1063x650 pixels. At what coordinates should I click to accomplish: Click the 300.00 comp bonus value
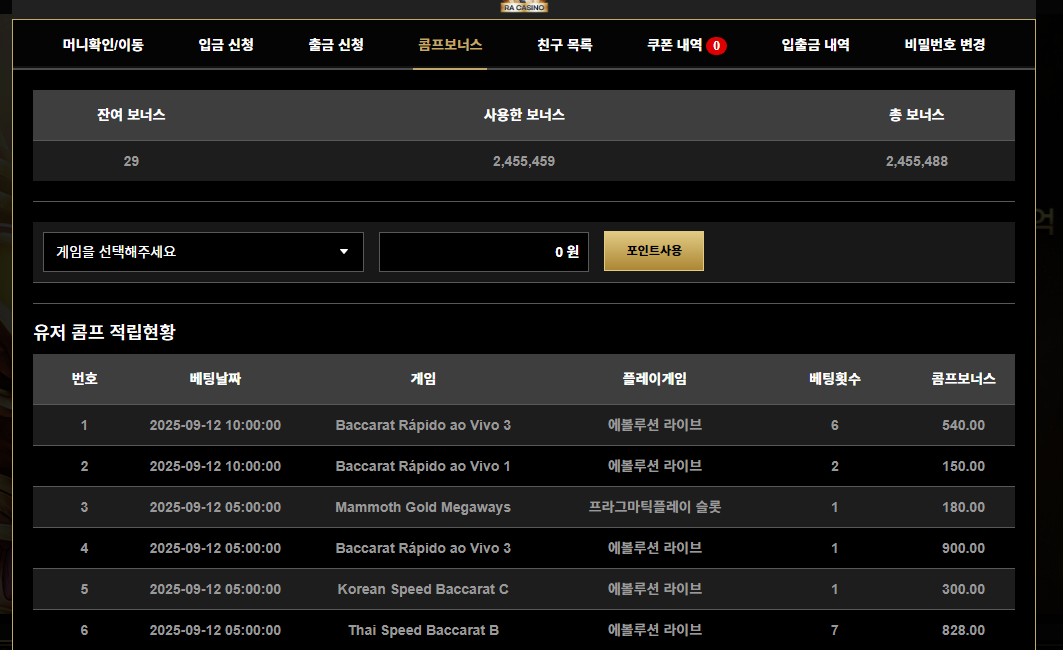coord(963,589)
